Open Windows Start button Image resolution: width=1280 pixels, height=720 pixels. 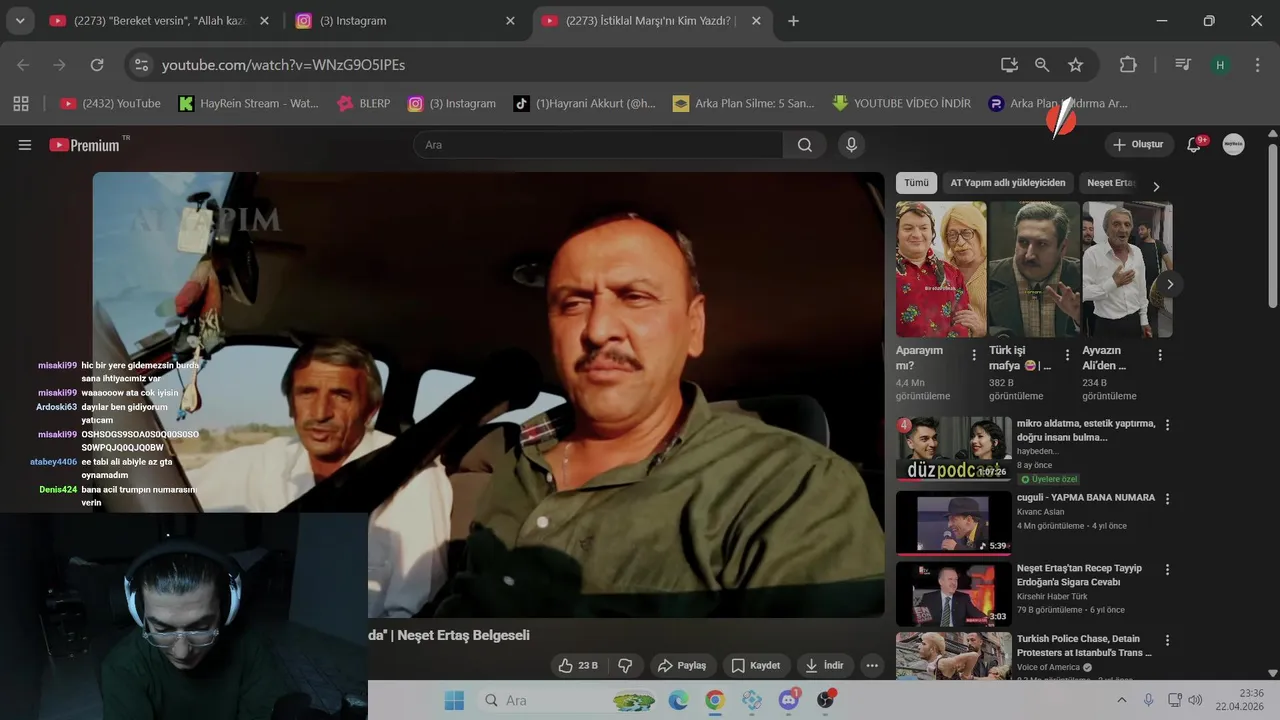tap(454, 700)
